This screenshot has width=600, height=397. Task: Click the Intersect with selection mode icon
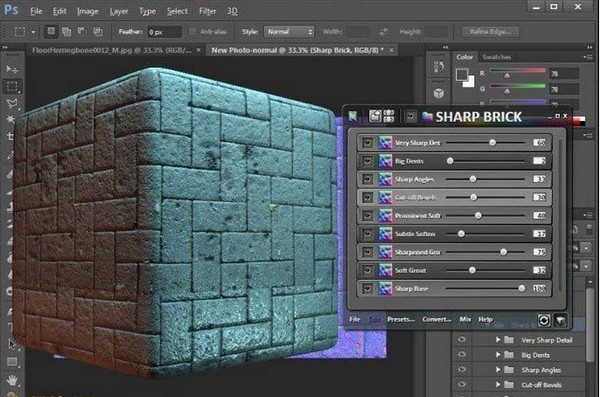coord(98,31)
